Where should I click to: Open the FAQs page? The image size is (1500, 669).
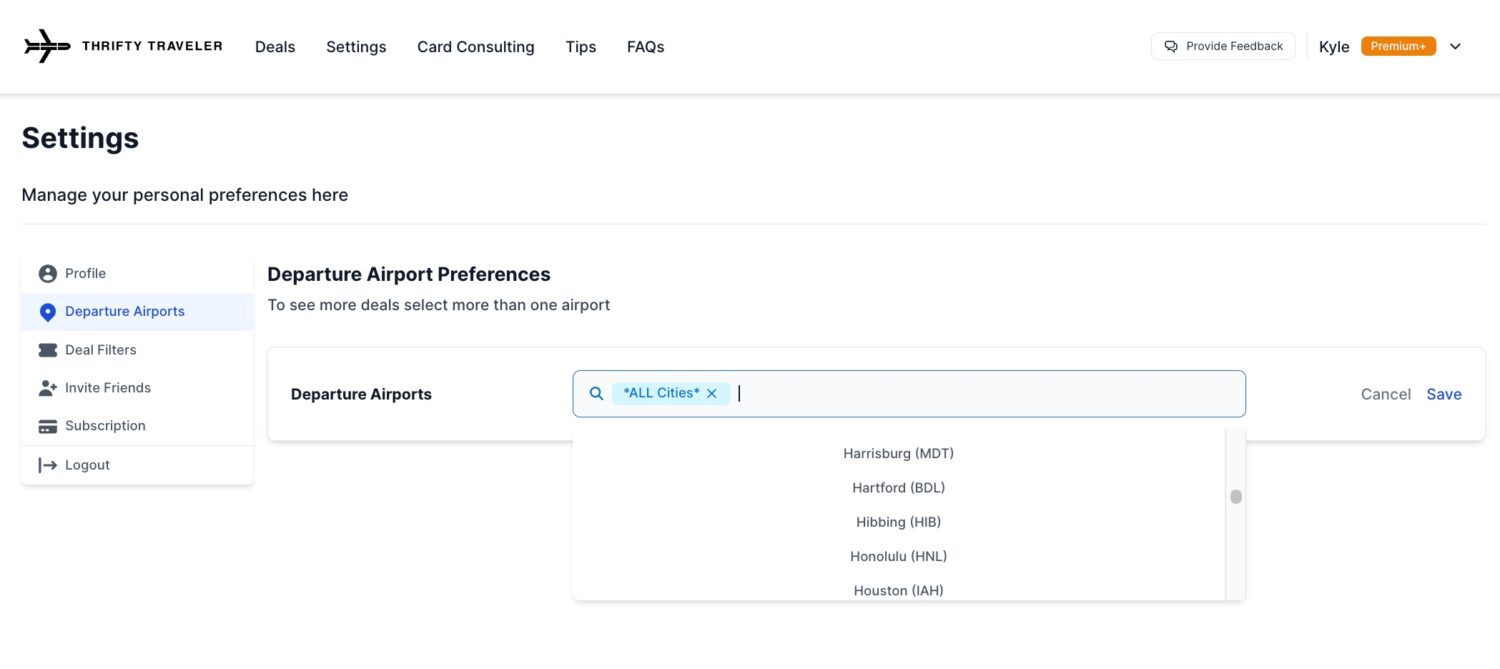645,46
